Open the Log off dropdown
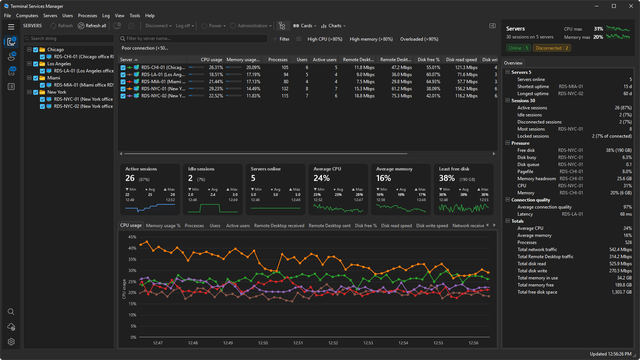Screen dimensions: 640x360 tap(184, 26)
